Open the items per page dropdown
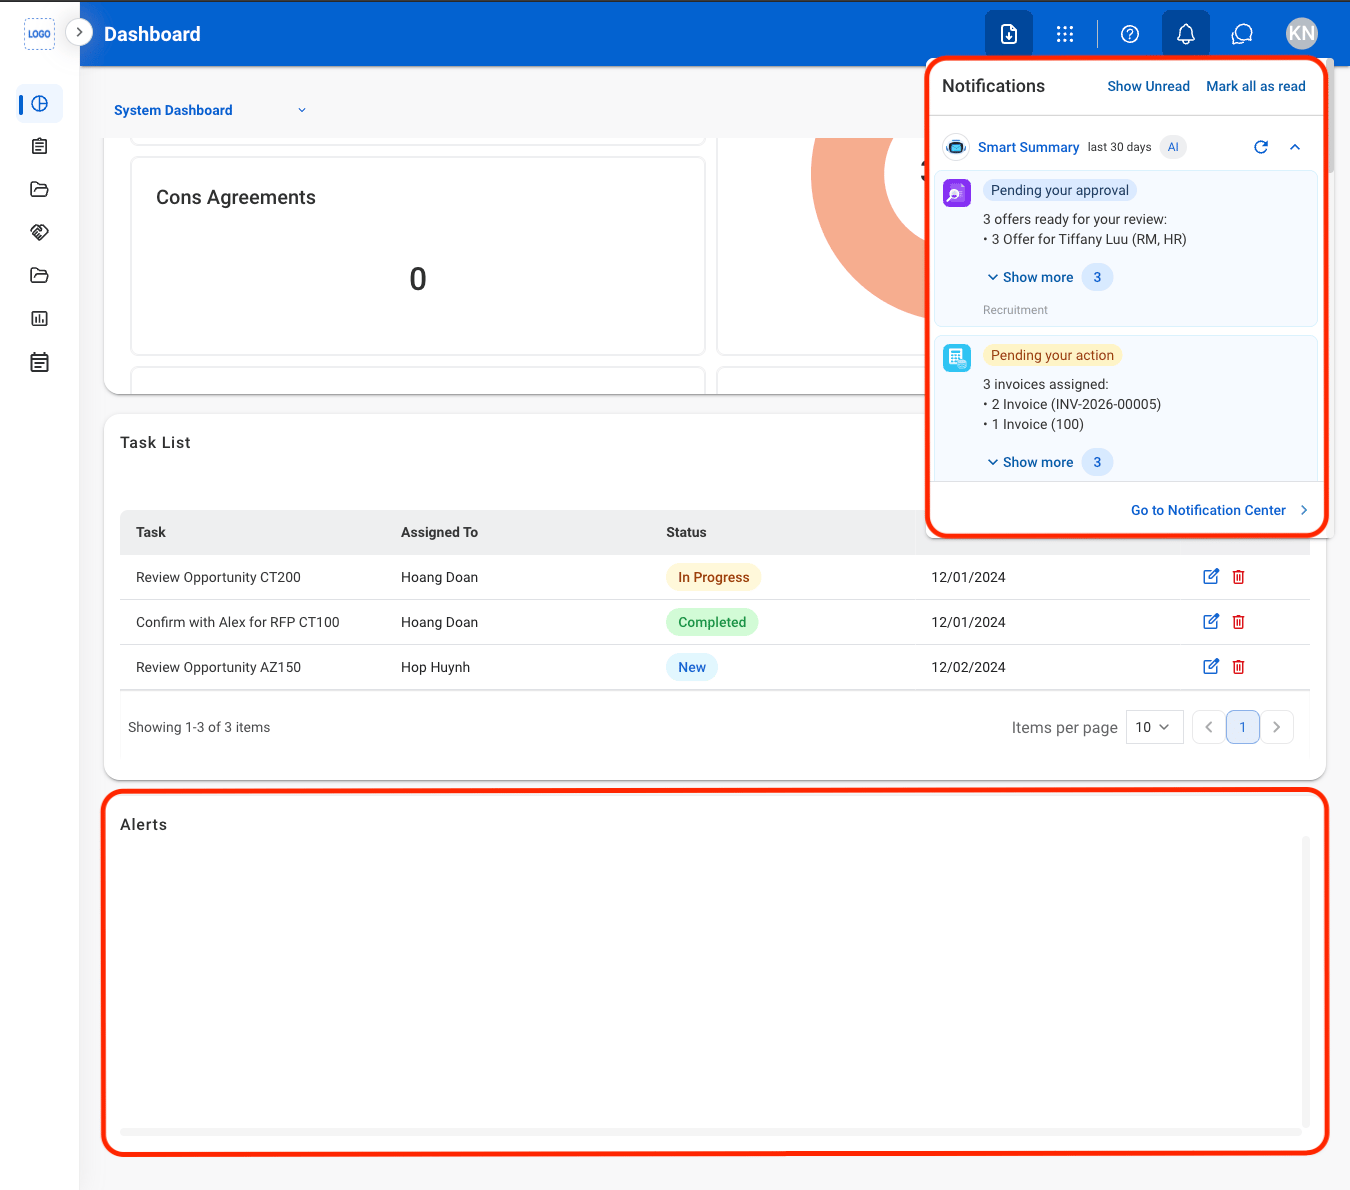 [1154, 727]
